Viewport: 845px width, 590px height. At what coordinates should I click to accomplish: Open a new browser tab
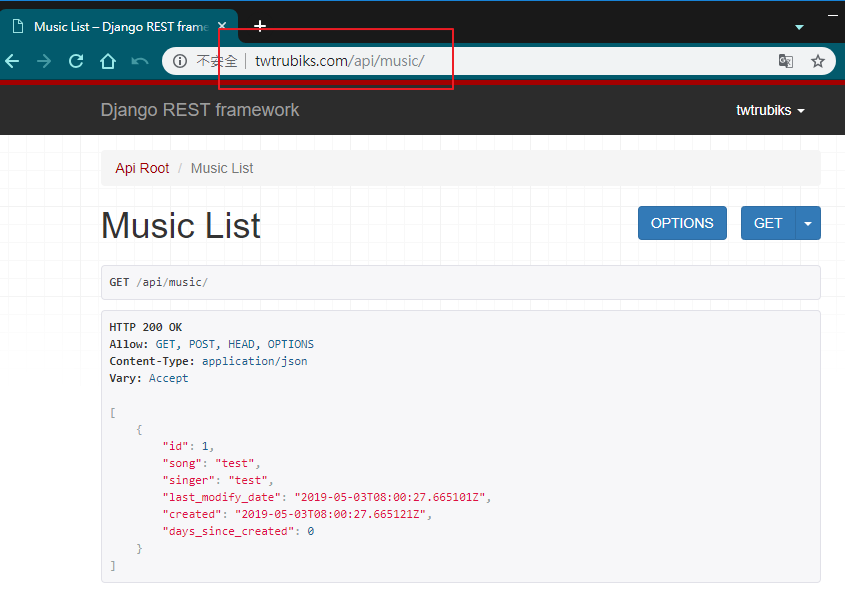(260, 26)
